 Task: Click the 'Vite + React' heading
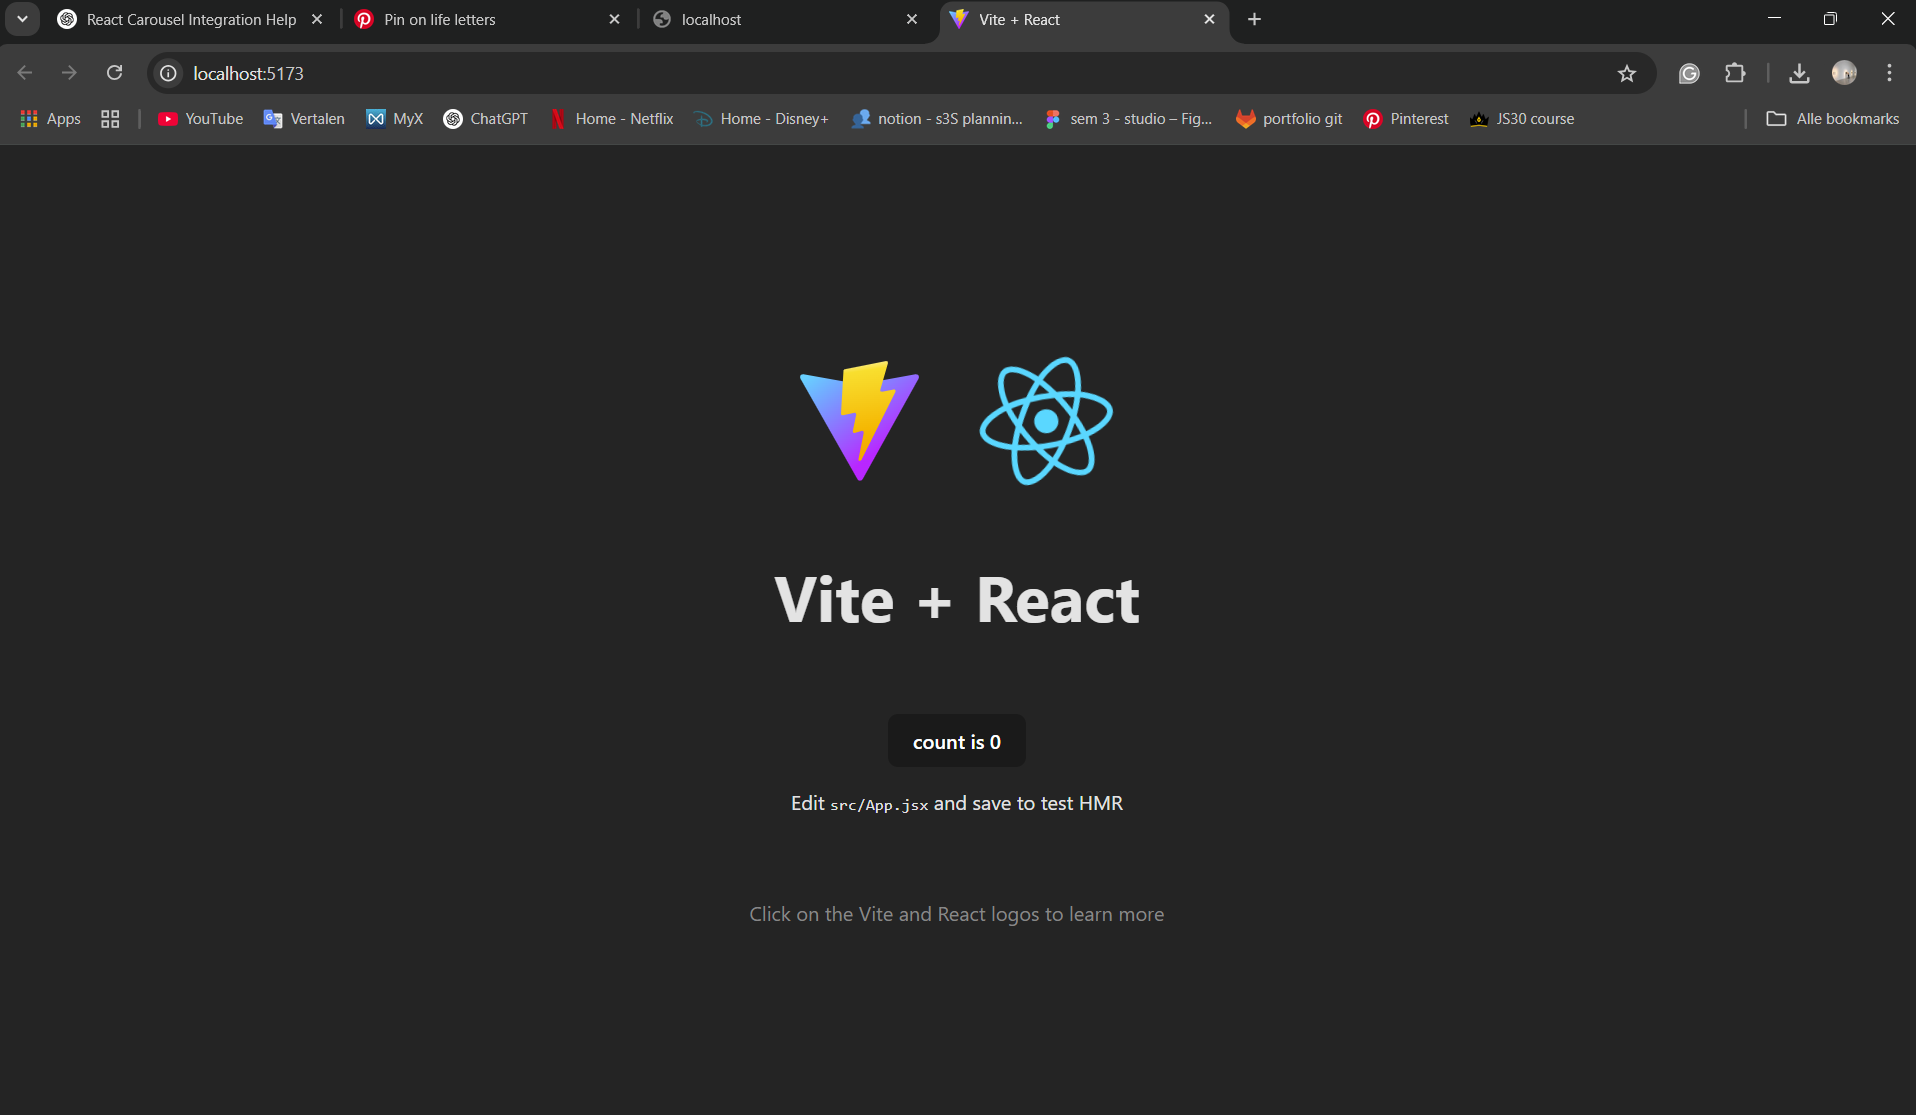[957, 601]
